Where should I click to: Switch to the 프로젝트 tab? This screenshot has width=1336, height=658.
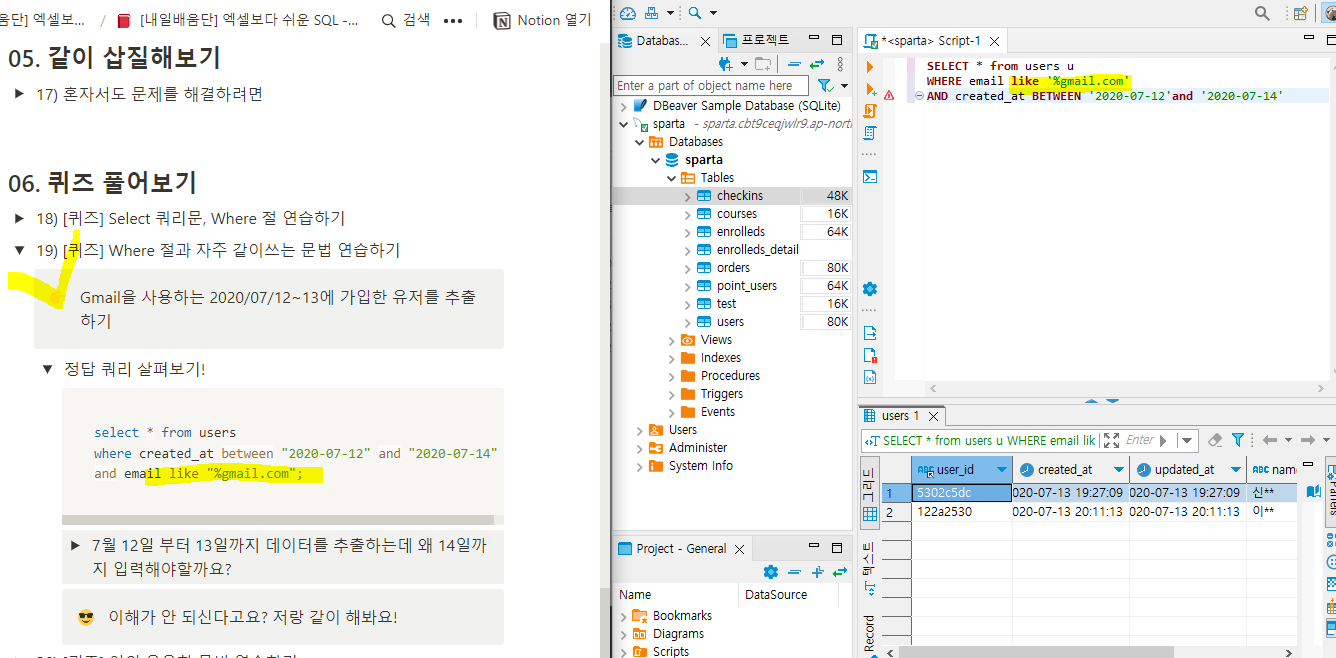click(x=758, y=40)
